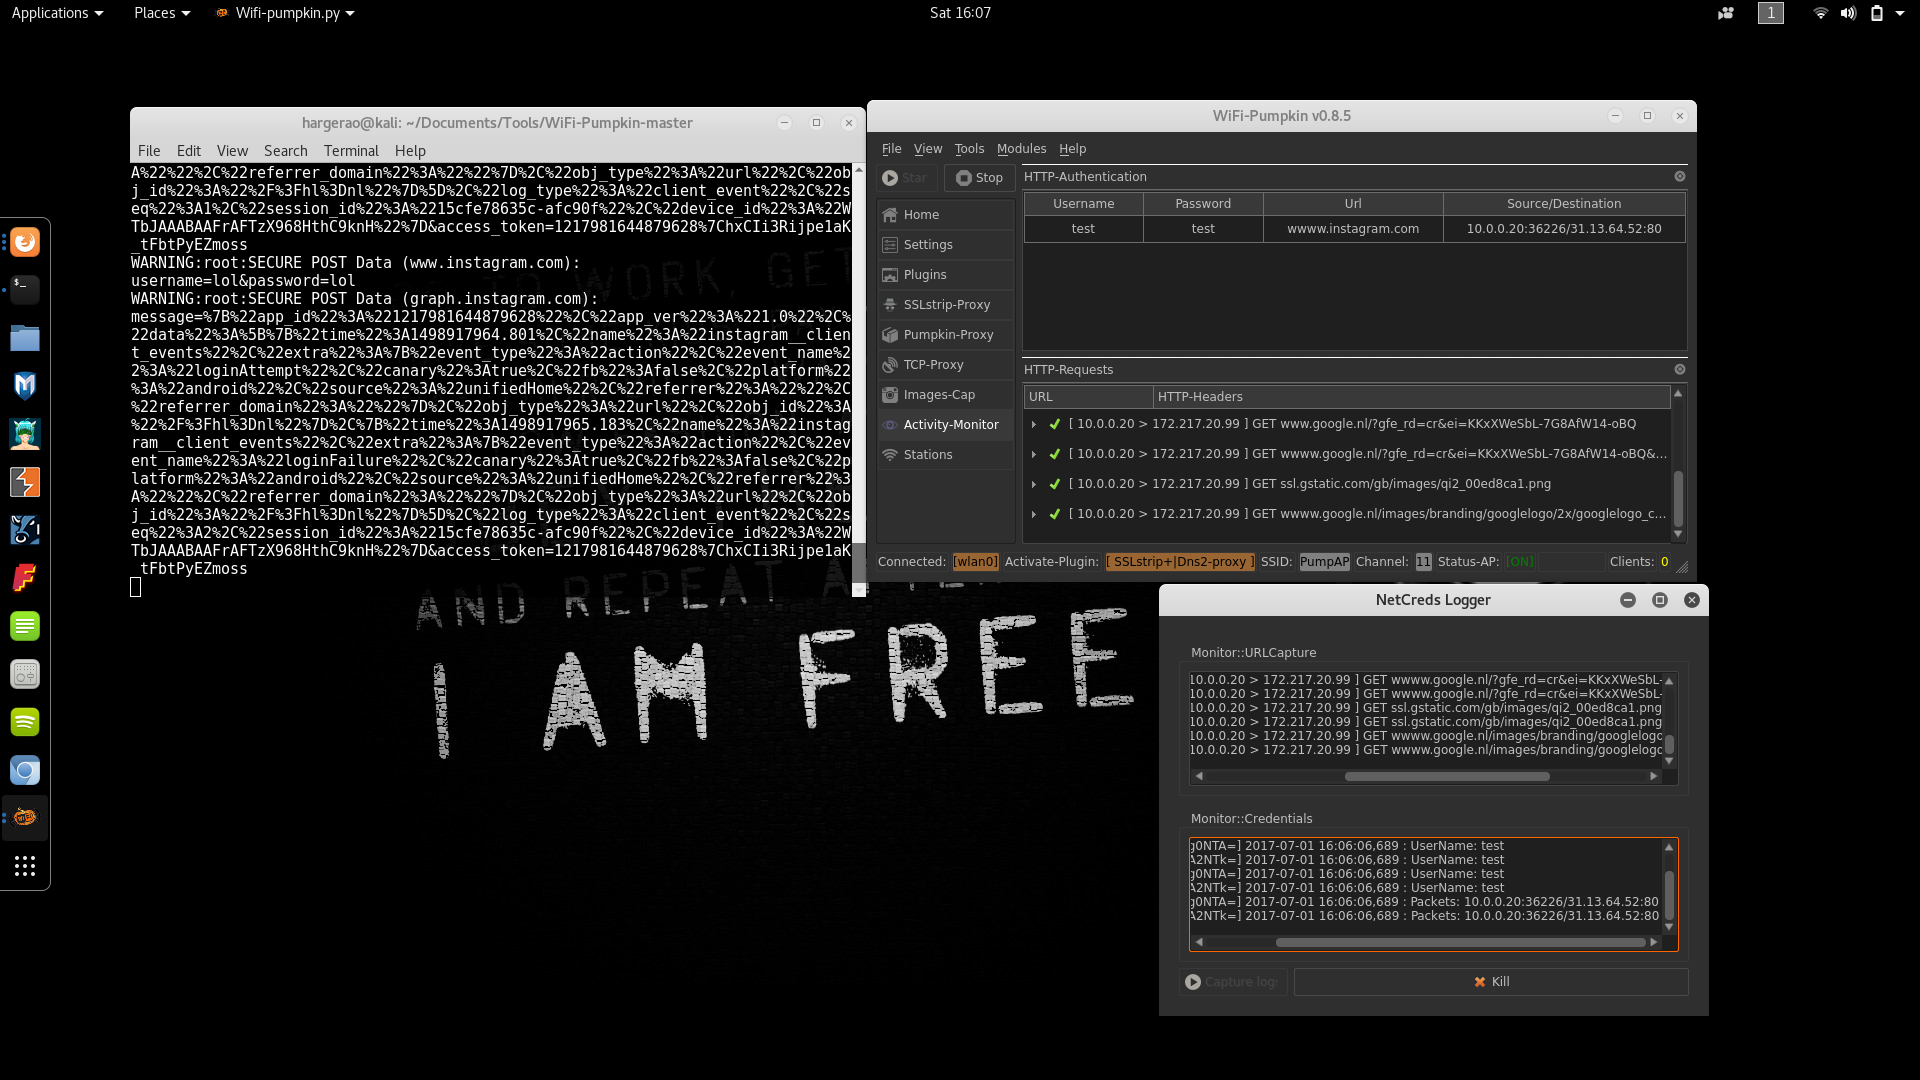The height and width of the screenshot is (1080, 1920).
Task: Open Spotify dock icon
Action: pyautogui.click(x=25, y=722)
